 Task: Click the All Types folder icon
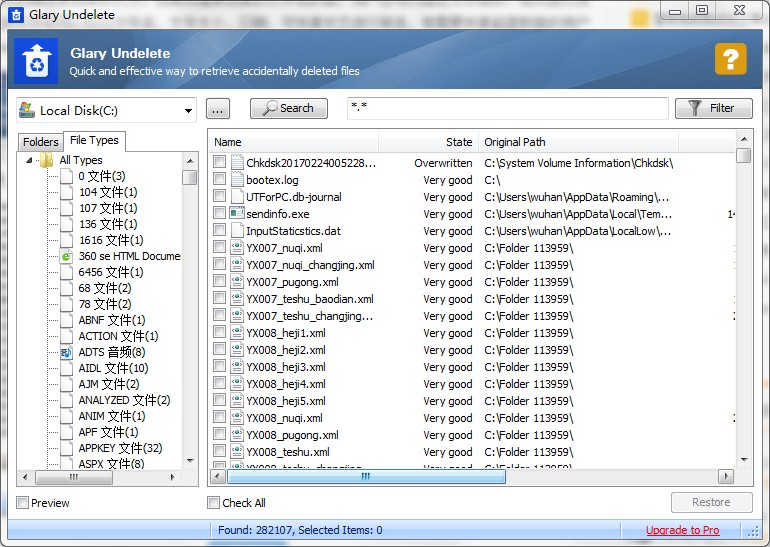click(47, 160)
